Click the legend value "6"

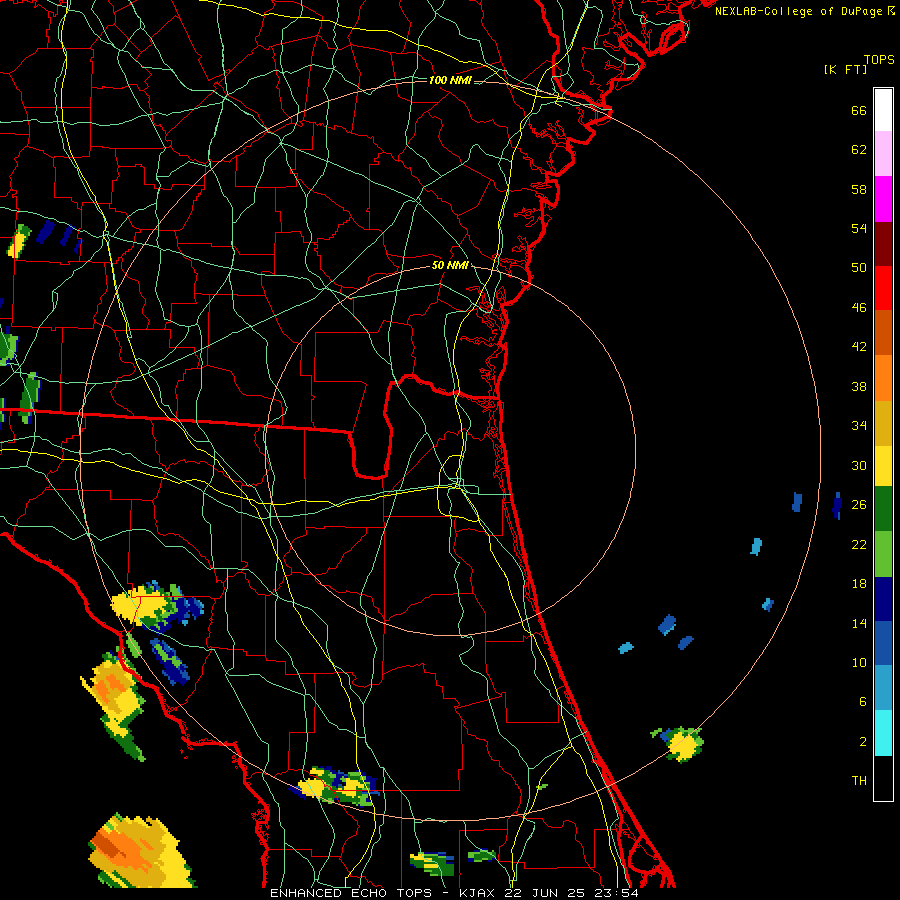point(863,702)
